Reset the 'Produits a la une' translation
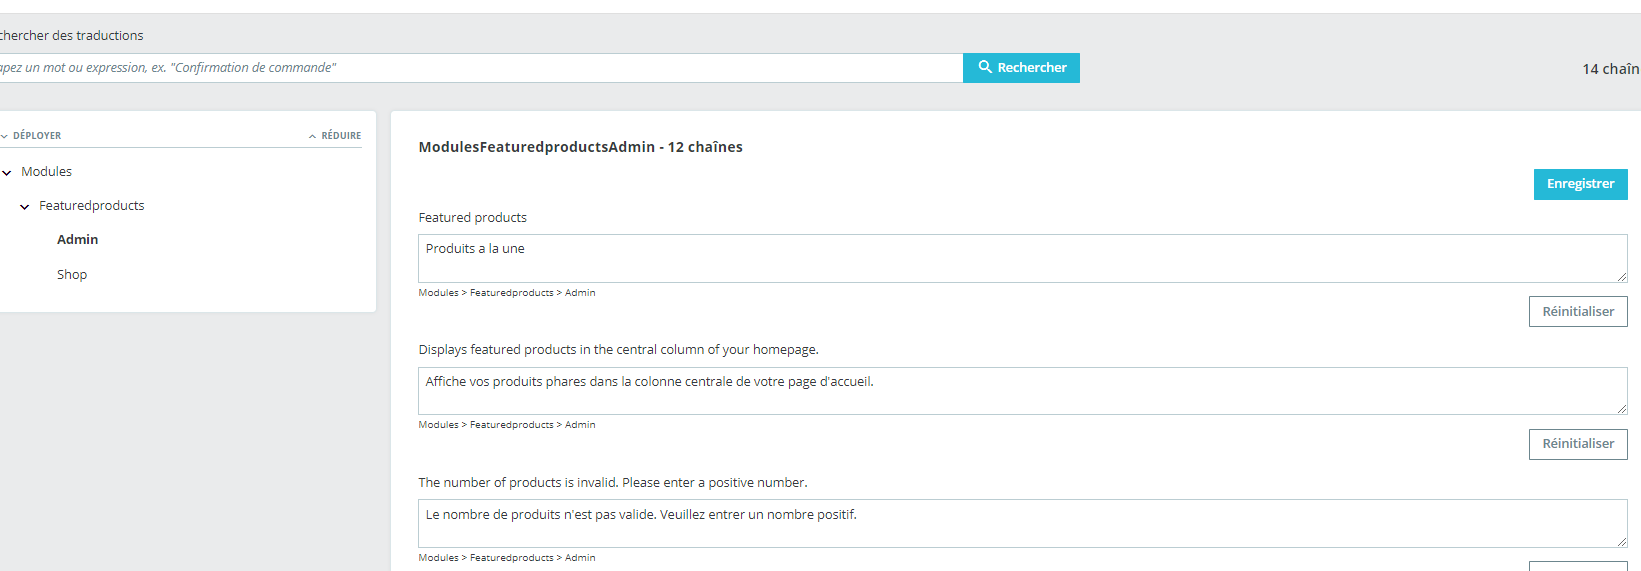The height and width of the screenshot is (571, 1641). 1578,312
